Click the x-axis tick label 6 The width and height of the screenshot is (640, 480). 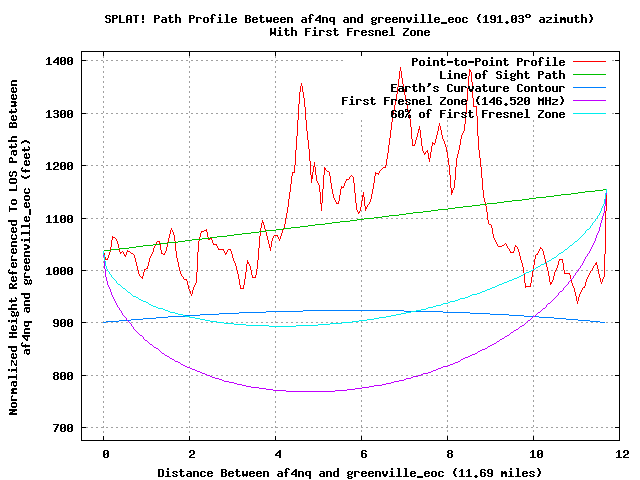(364, 454)
